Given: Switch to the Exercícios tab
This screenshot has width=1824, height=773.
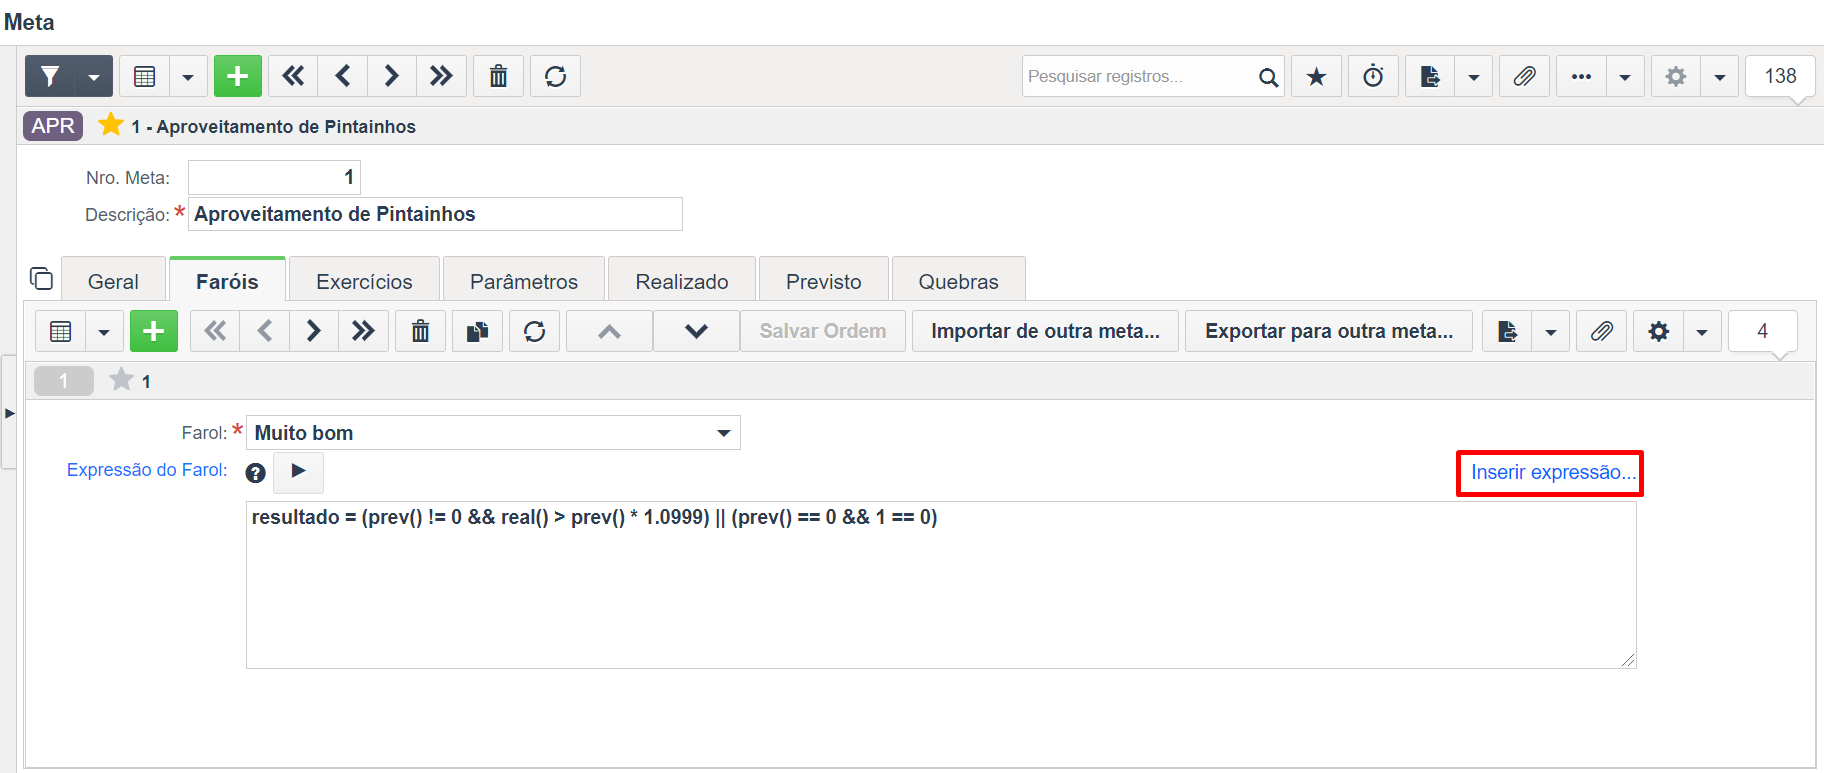Looking at the screenshot, I should click(364, 281).
